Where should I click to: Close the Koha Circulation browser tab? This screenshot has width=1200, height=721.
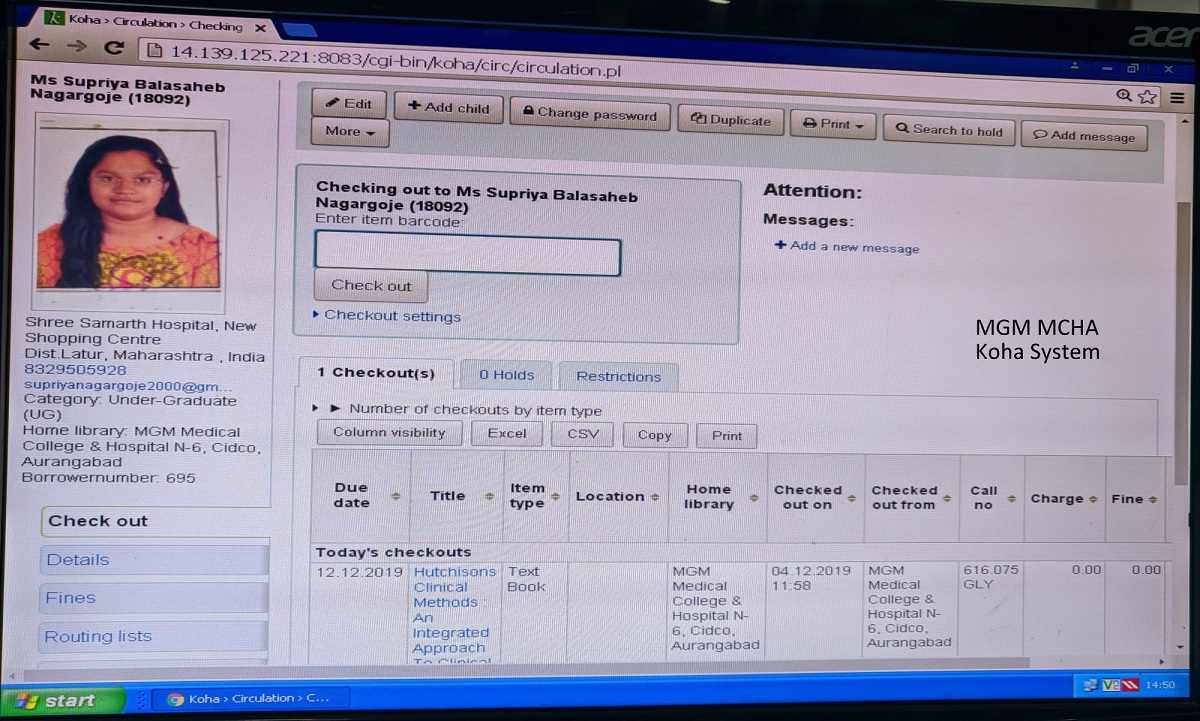(x=260, y=26)
